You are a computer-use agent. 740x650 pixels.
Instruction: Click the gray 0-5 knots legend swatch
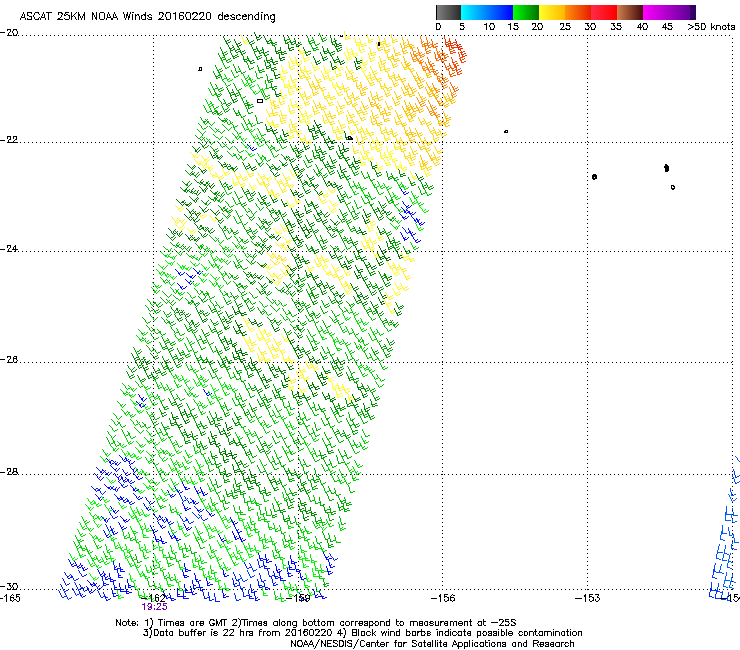coord(448,12)
